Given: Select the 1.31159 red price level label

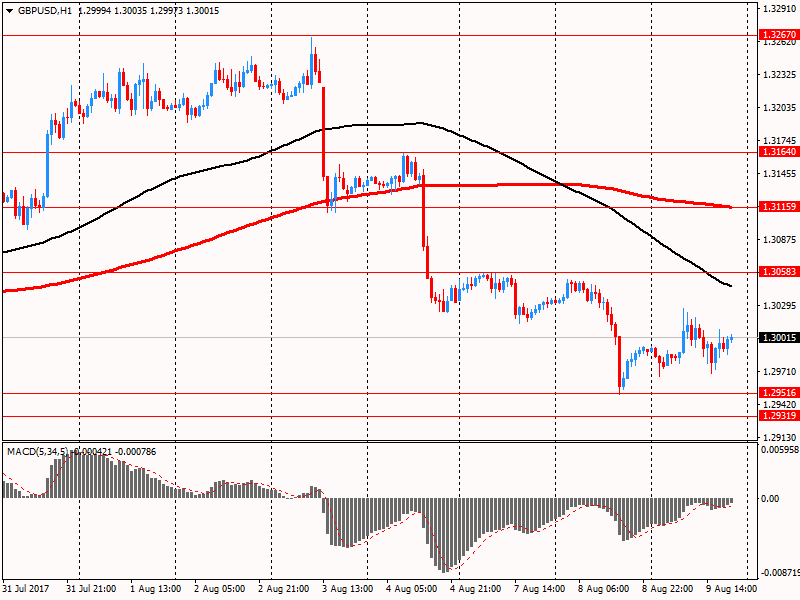Looking at the screenshot, I should pos(779,207).
